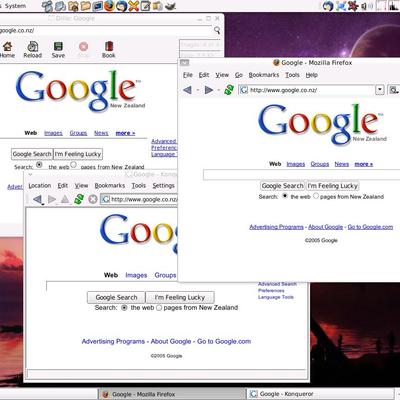
Task: Launch GIMP from the top panel
Action: [x=170, y=6]
